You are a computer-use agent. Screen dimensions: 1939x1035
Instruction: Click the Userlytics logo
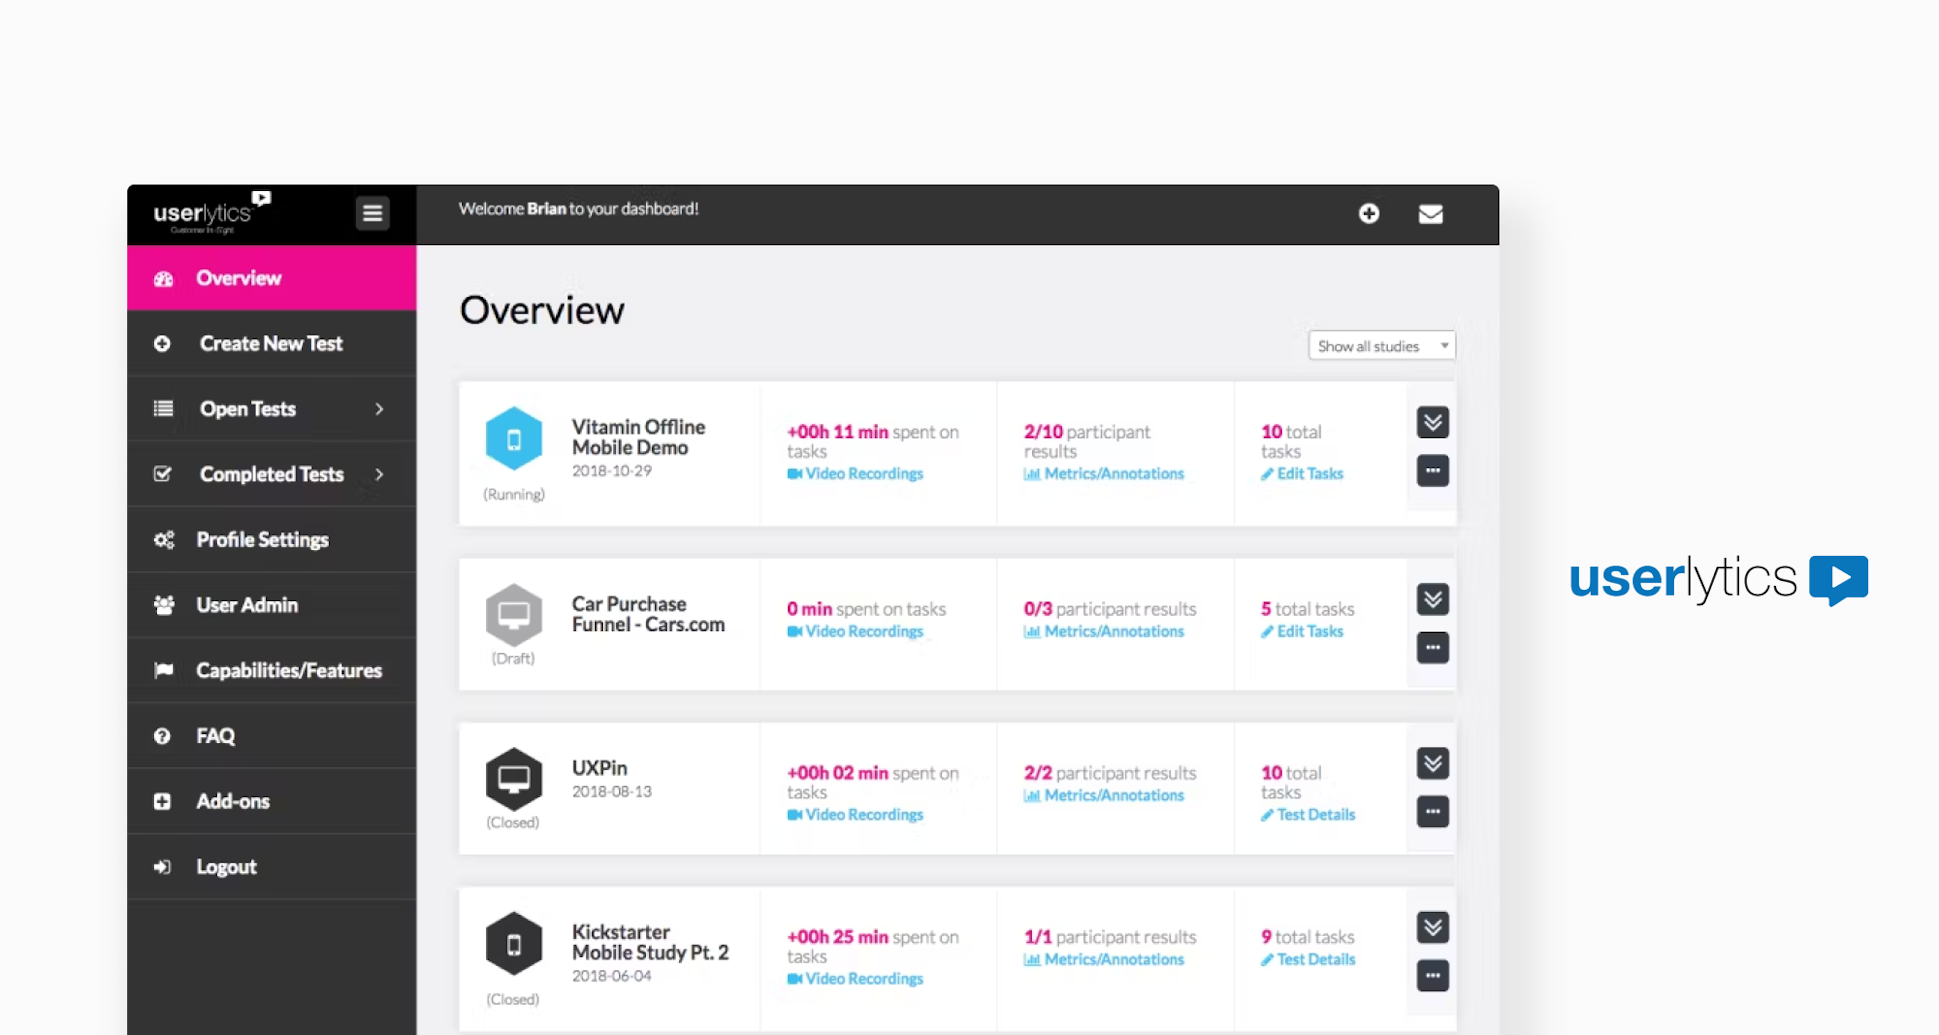pyautogui.click(x=204, y=211)
